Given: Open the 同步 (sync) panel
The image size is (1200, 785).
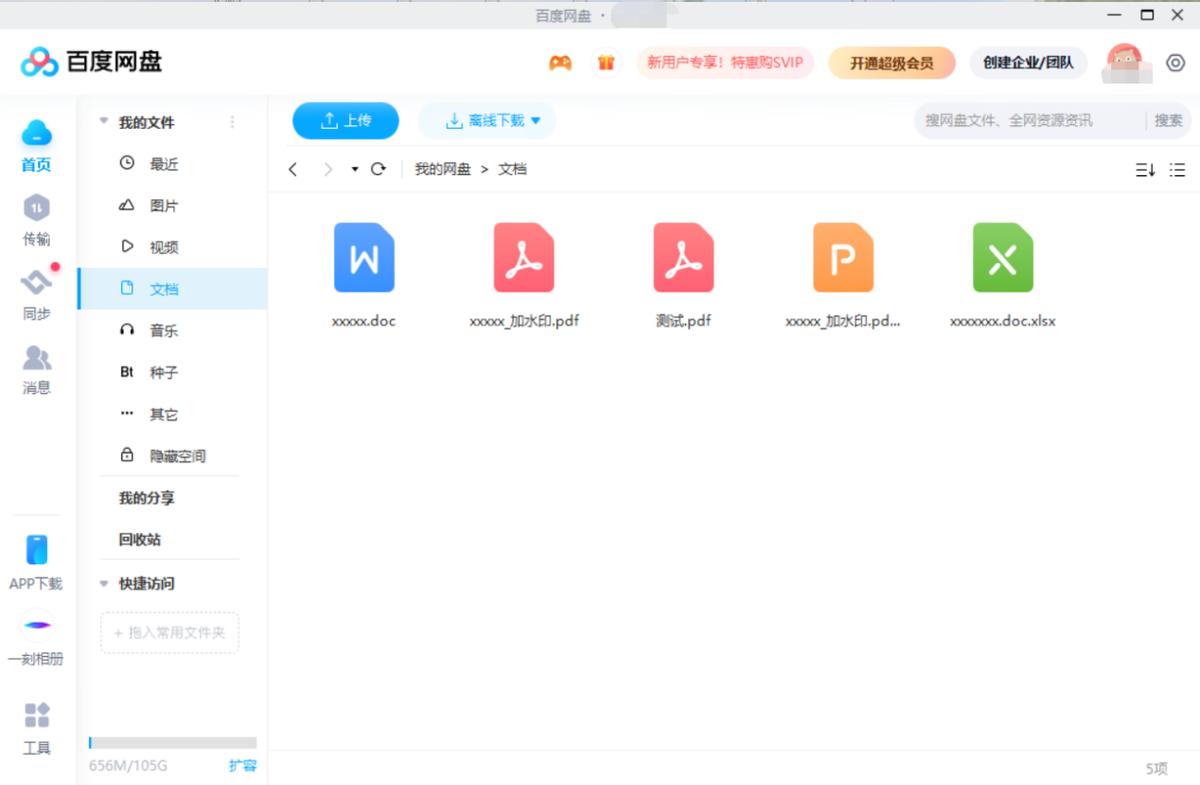Looking at the screenshot, I should coord(36,297).
